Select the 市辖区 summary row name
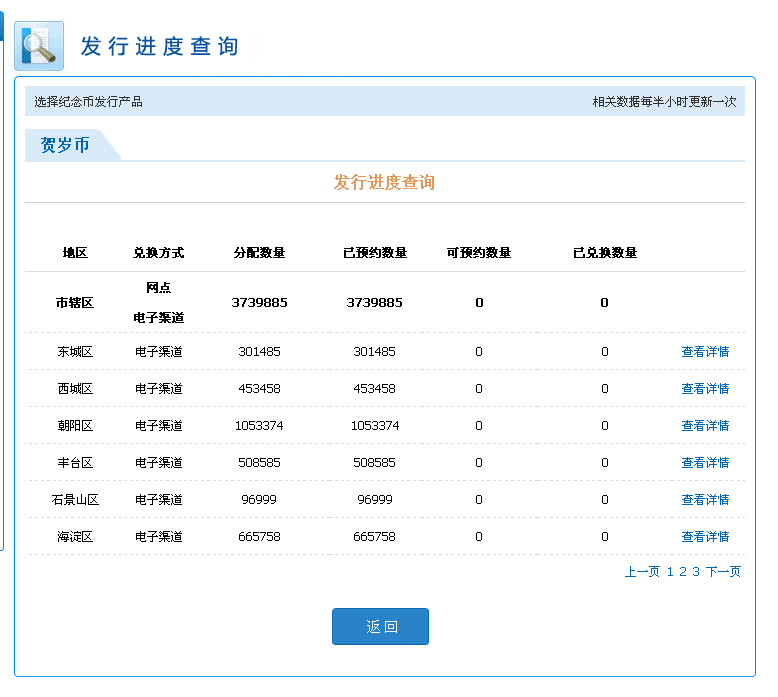This screenshot has width=778, height=697. [x=75, y=302]
